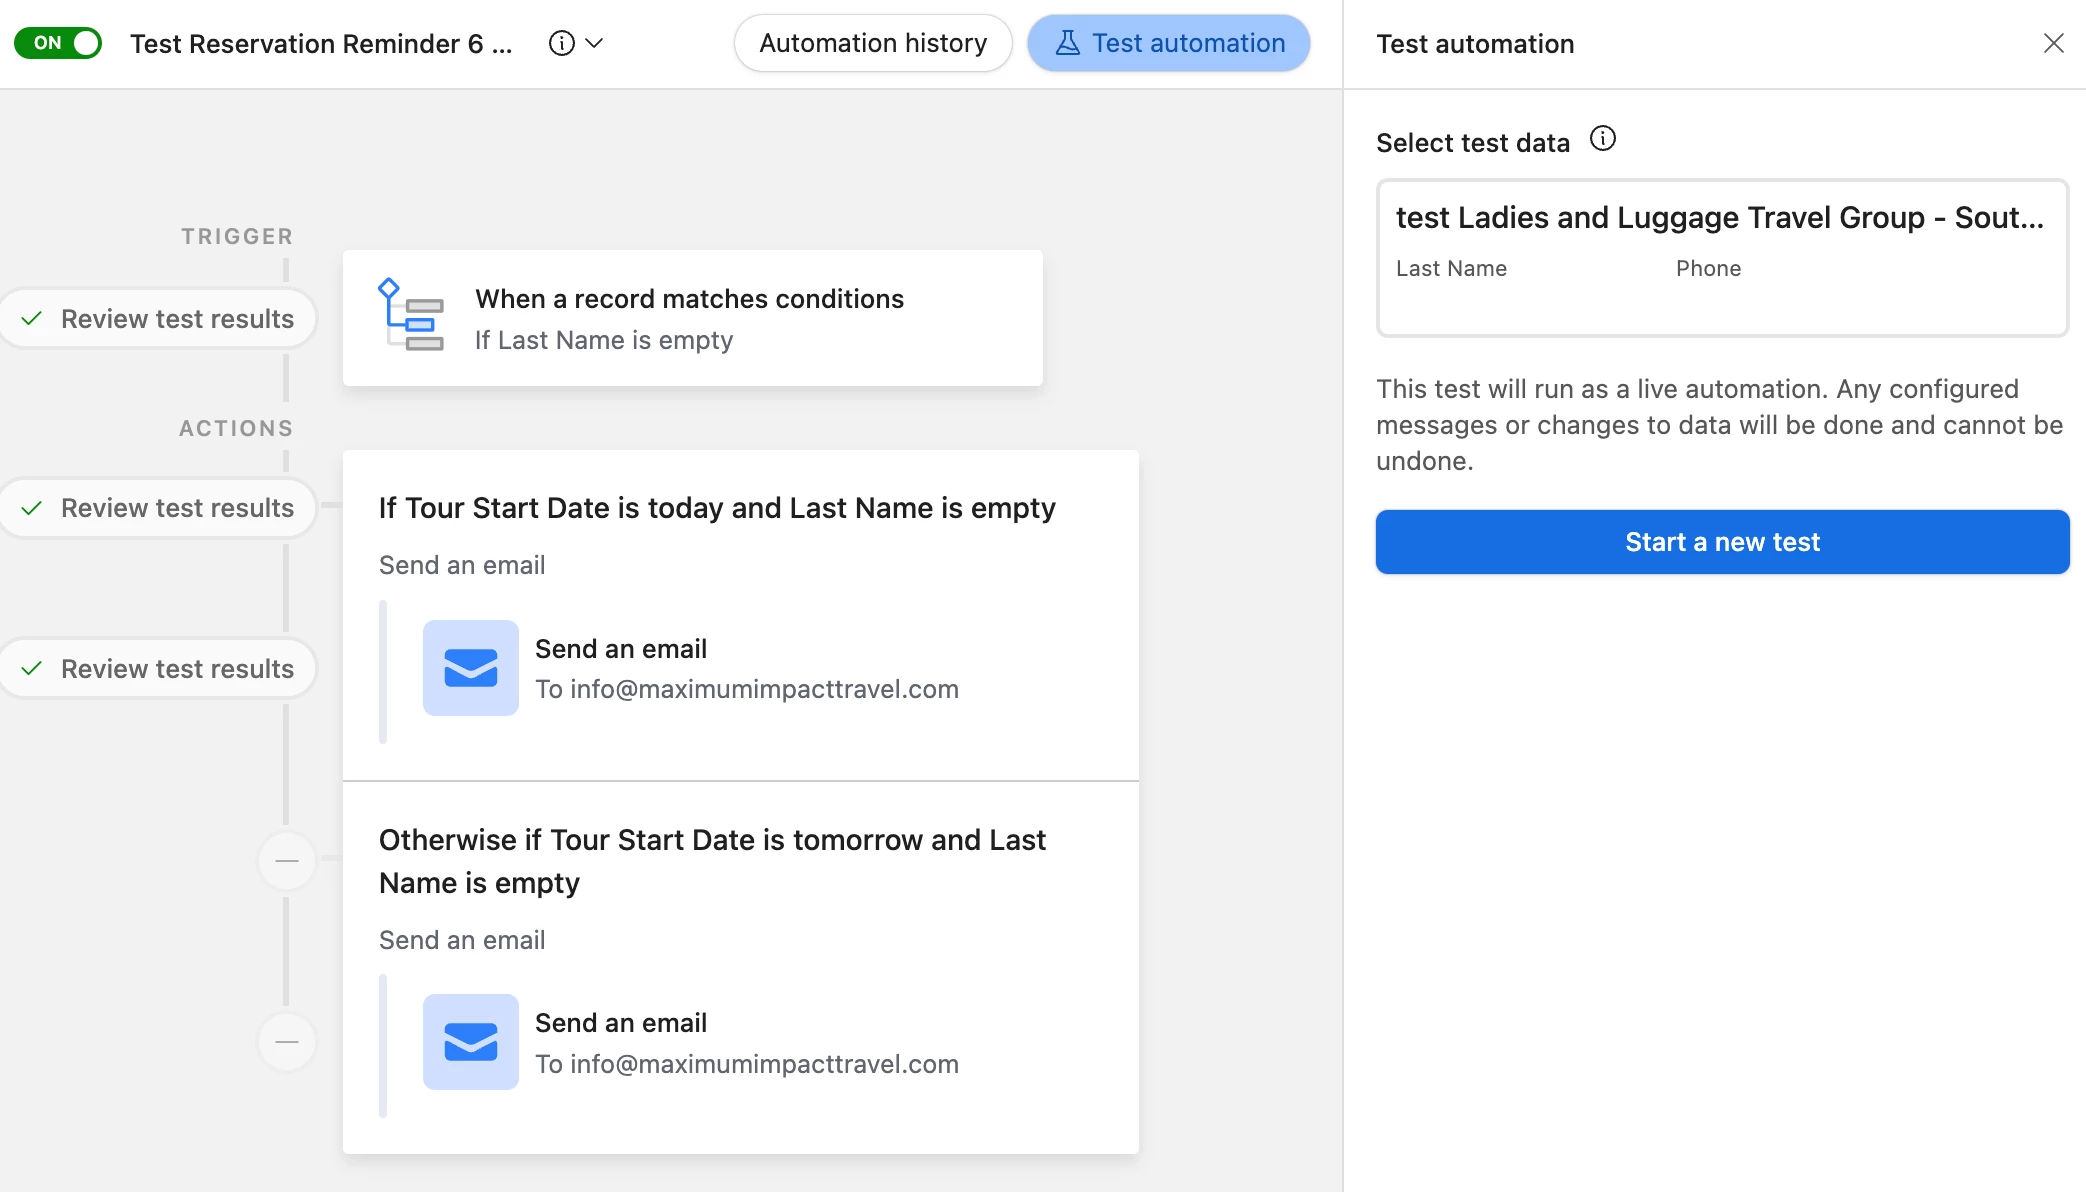
Task: Click status circle beside Otherwise if condition
Action: pyautogui.click(x=287, y=861)
